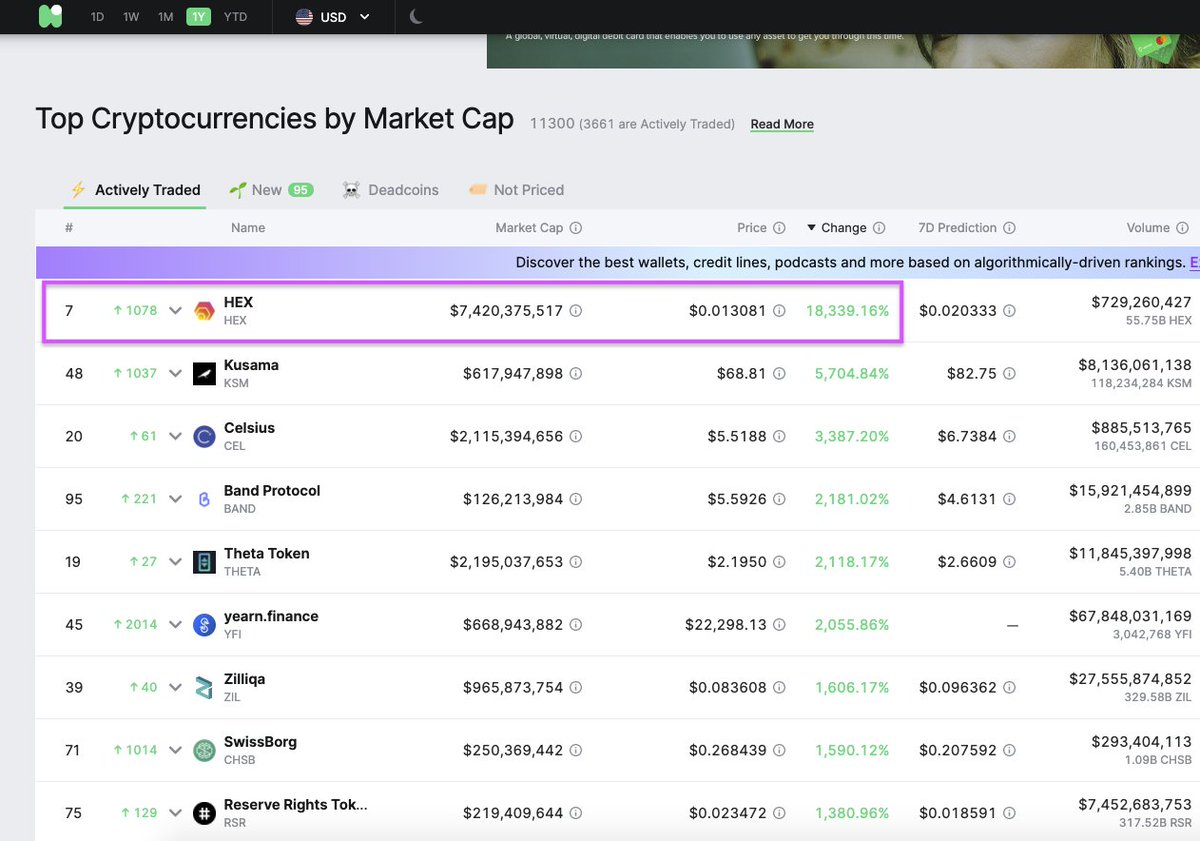Click the site logo in the top bar
The width and height of the screenshot is (1200, 841).
(50, 17)
